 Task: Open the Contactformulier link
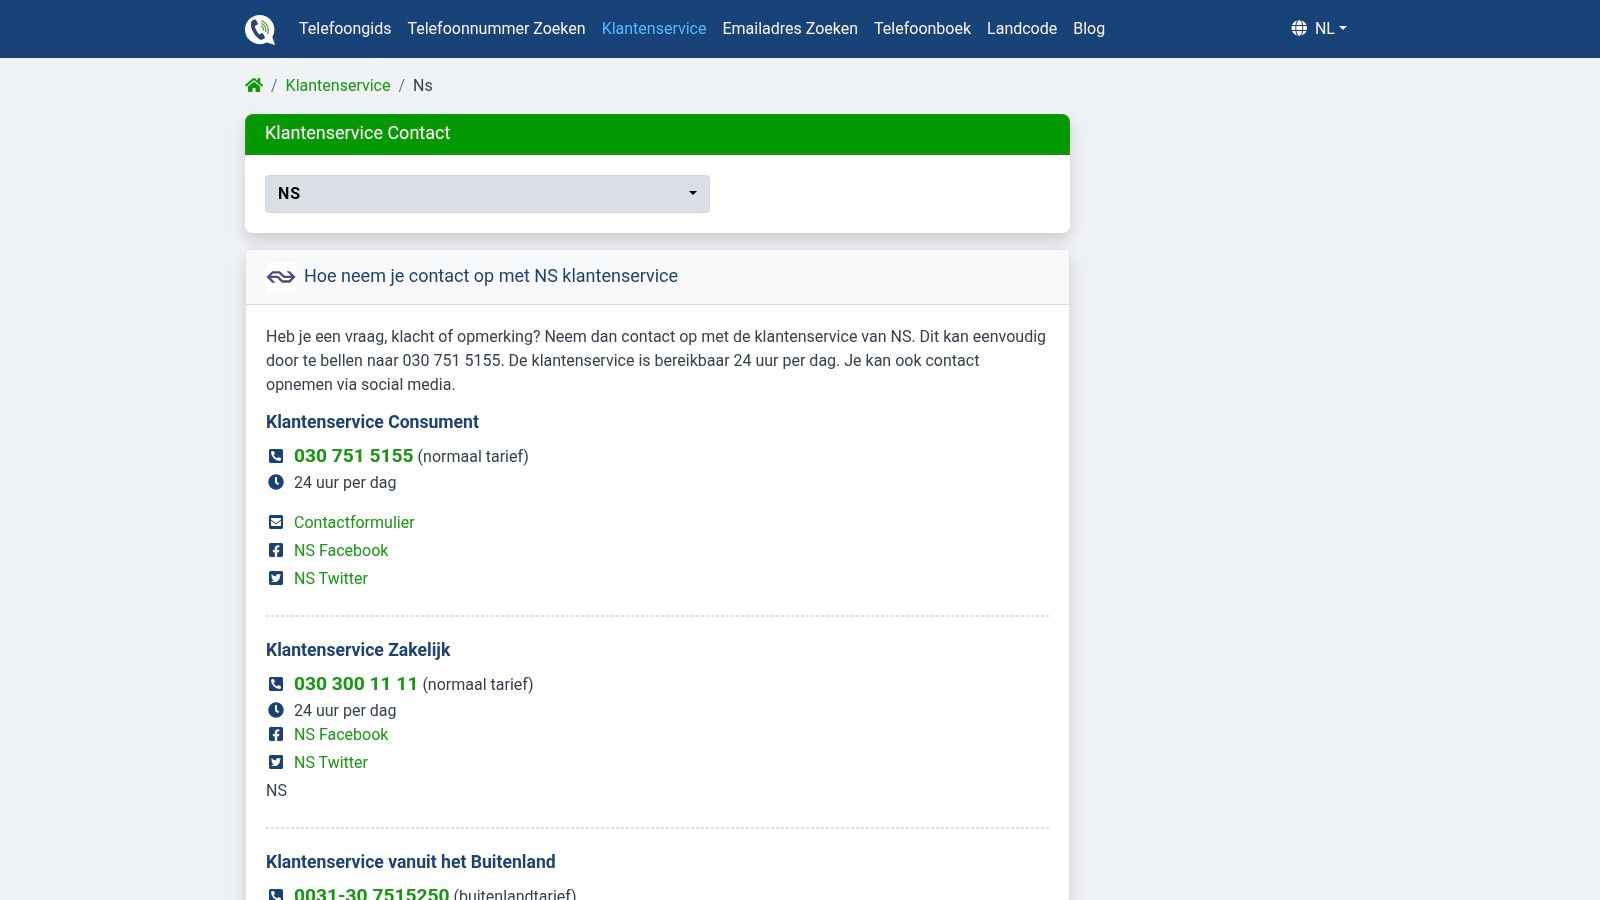click(354, 522)
